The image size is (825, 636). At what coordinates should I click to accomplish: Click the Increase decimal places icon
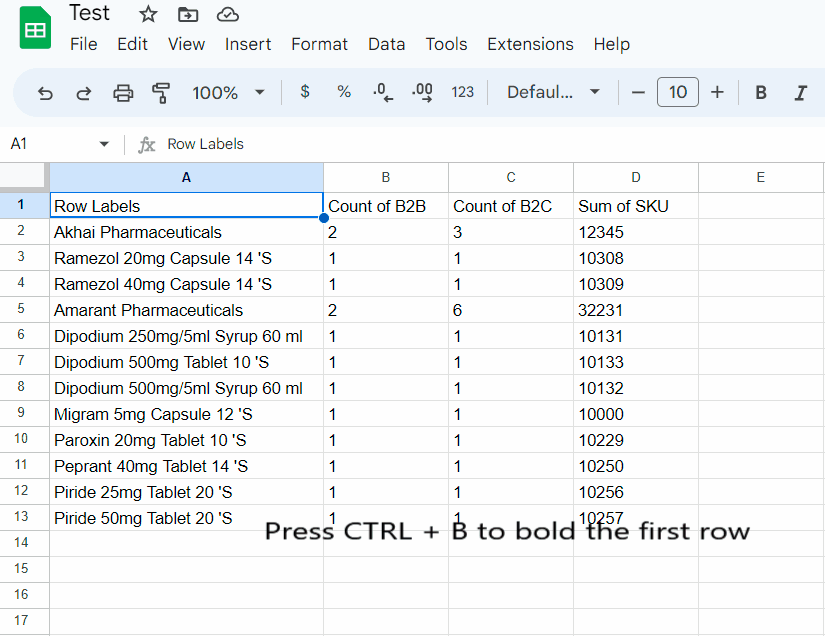pos(422,92)
